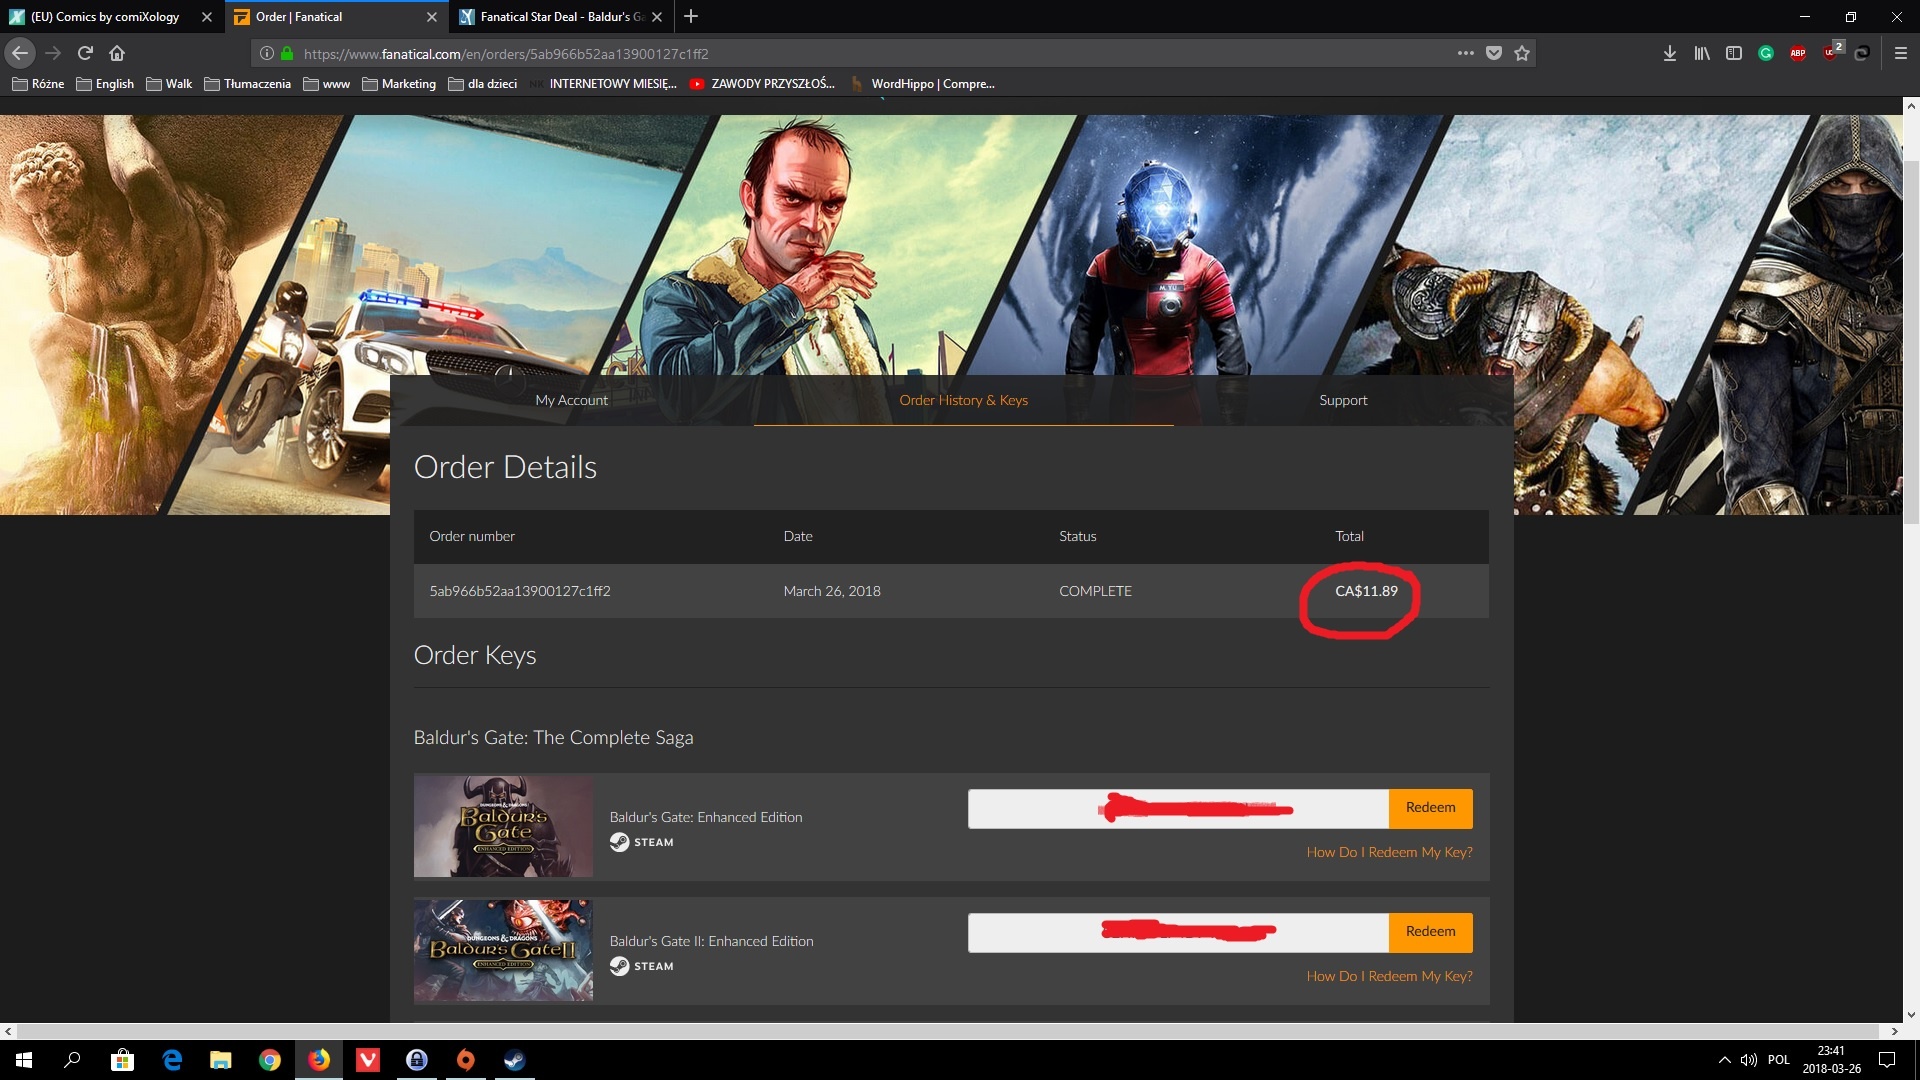Screen dimensions: 1920x1080
Task: Open the Marketing bookmarks folder
Action: pos(399,84)
